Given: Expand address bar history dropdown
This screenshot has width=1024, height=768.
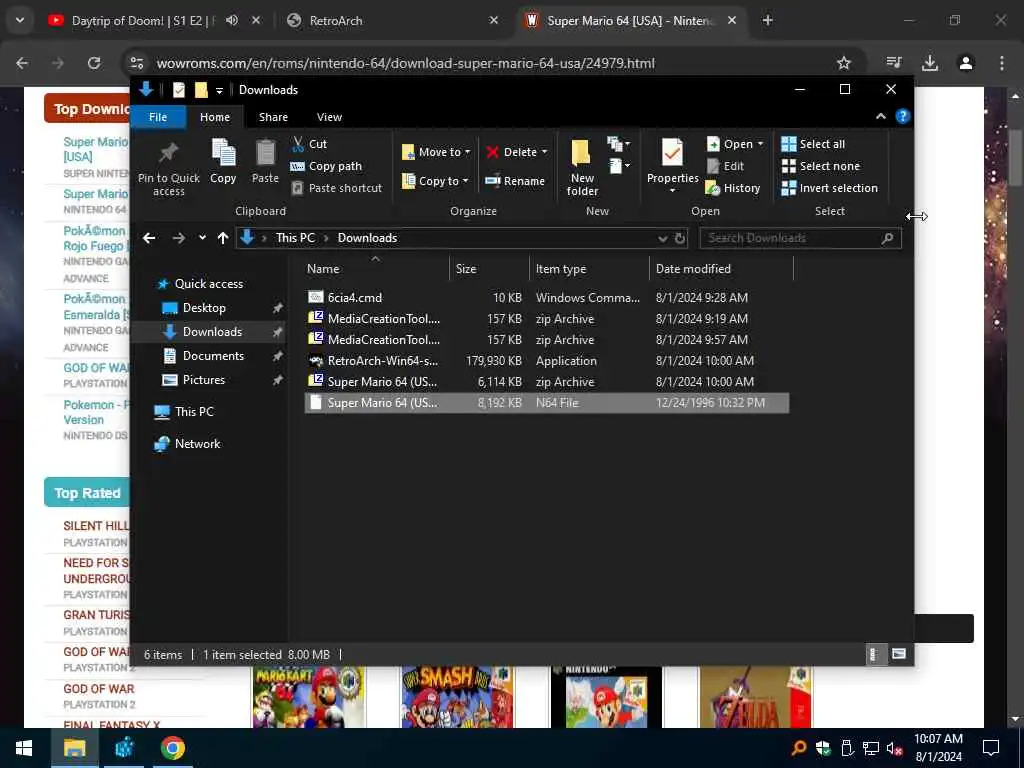Looking at the screenshot, I should [x=663, y=238].
